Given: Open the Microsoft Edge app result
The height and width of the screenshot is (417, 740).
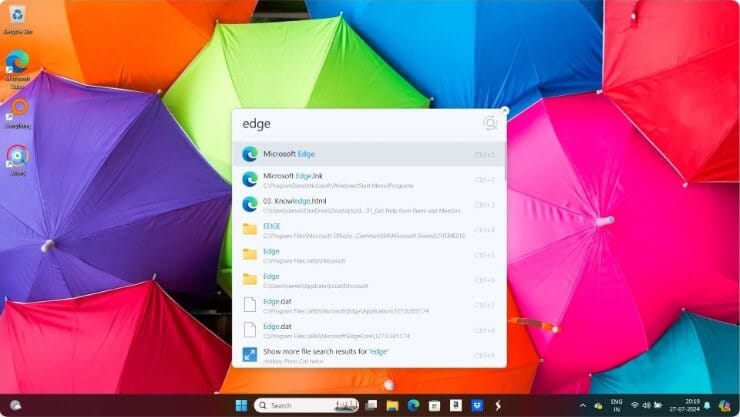Looking at the screenshot, I should (369, 154).
